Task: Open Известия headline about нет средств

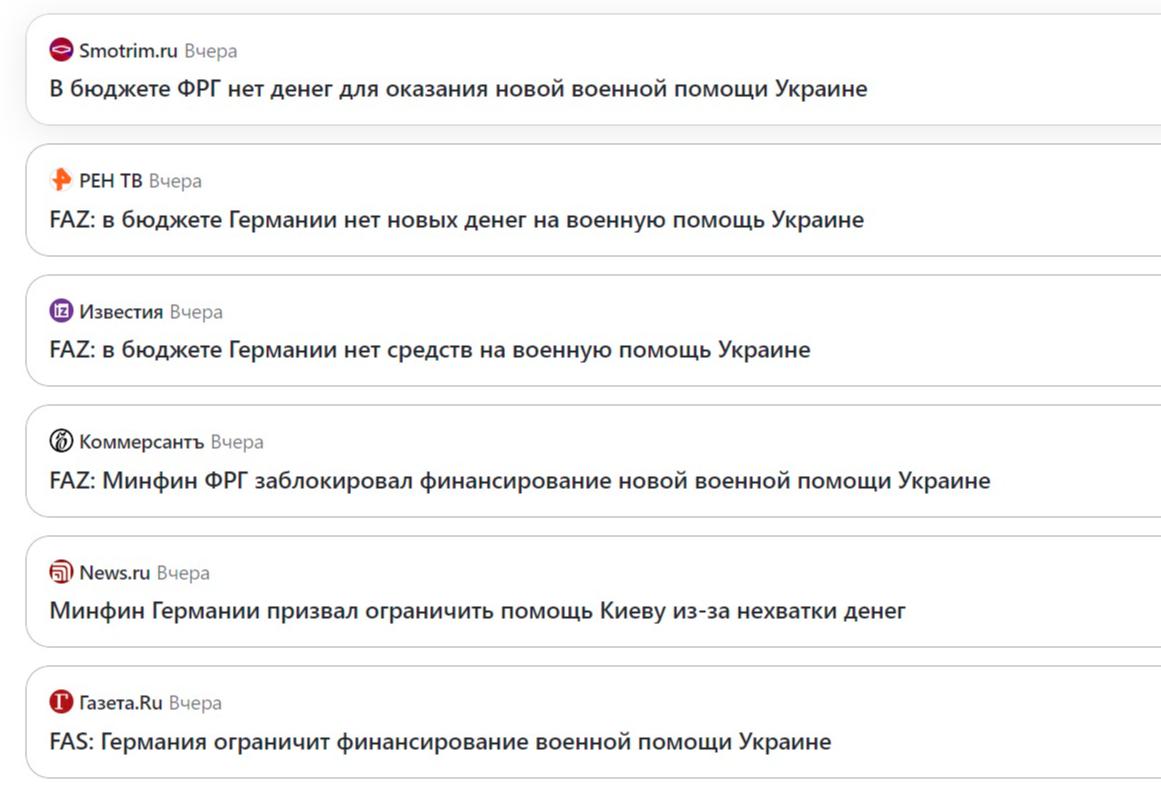Action: (x=430, y=350)
